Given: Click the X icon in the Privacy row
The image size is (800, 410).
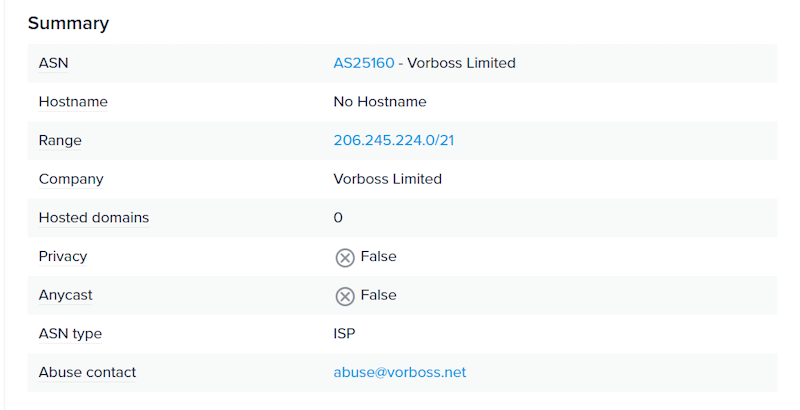Looking at the screenshot, I should (345, 258).
